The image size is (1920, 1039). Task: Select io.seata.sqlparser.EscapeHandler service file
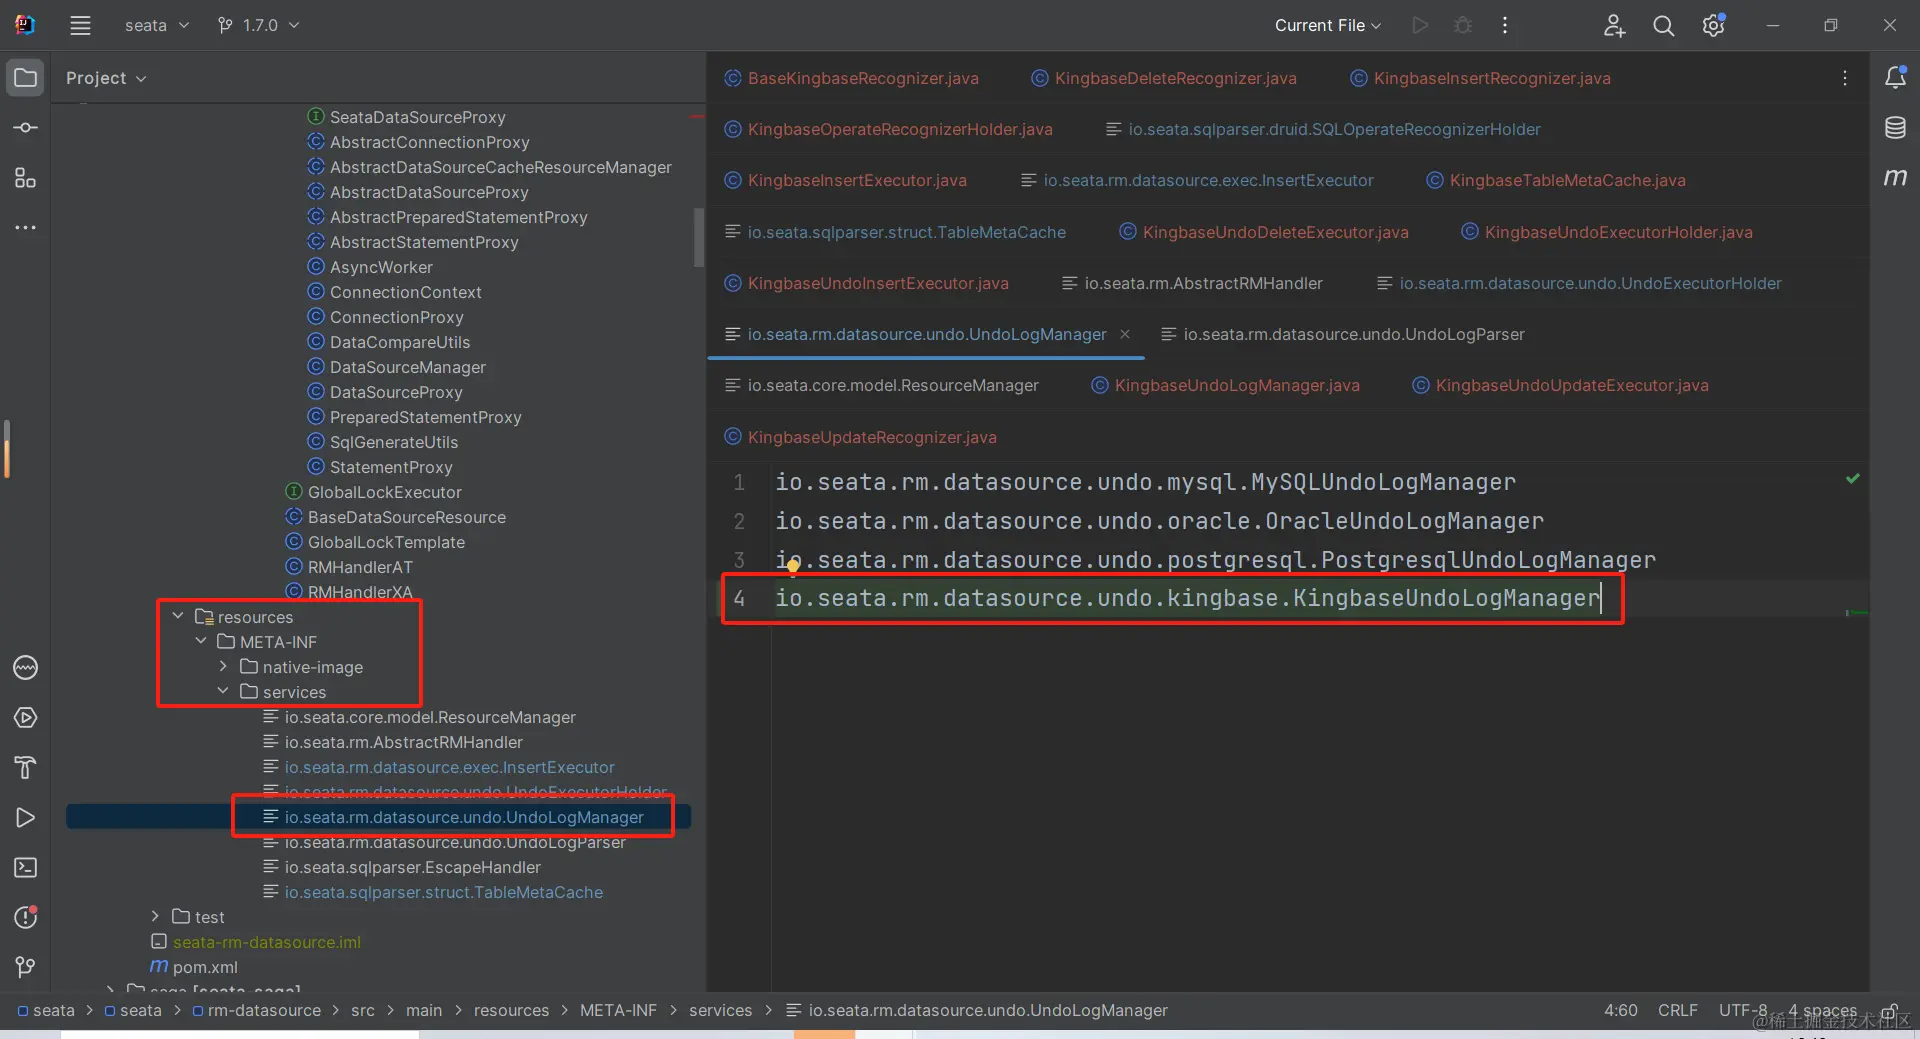pos(412,867)
